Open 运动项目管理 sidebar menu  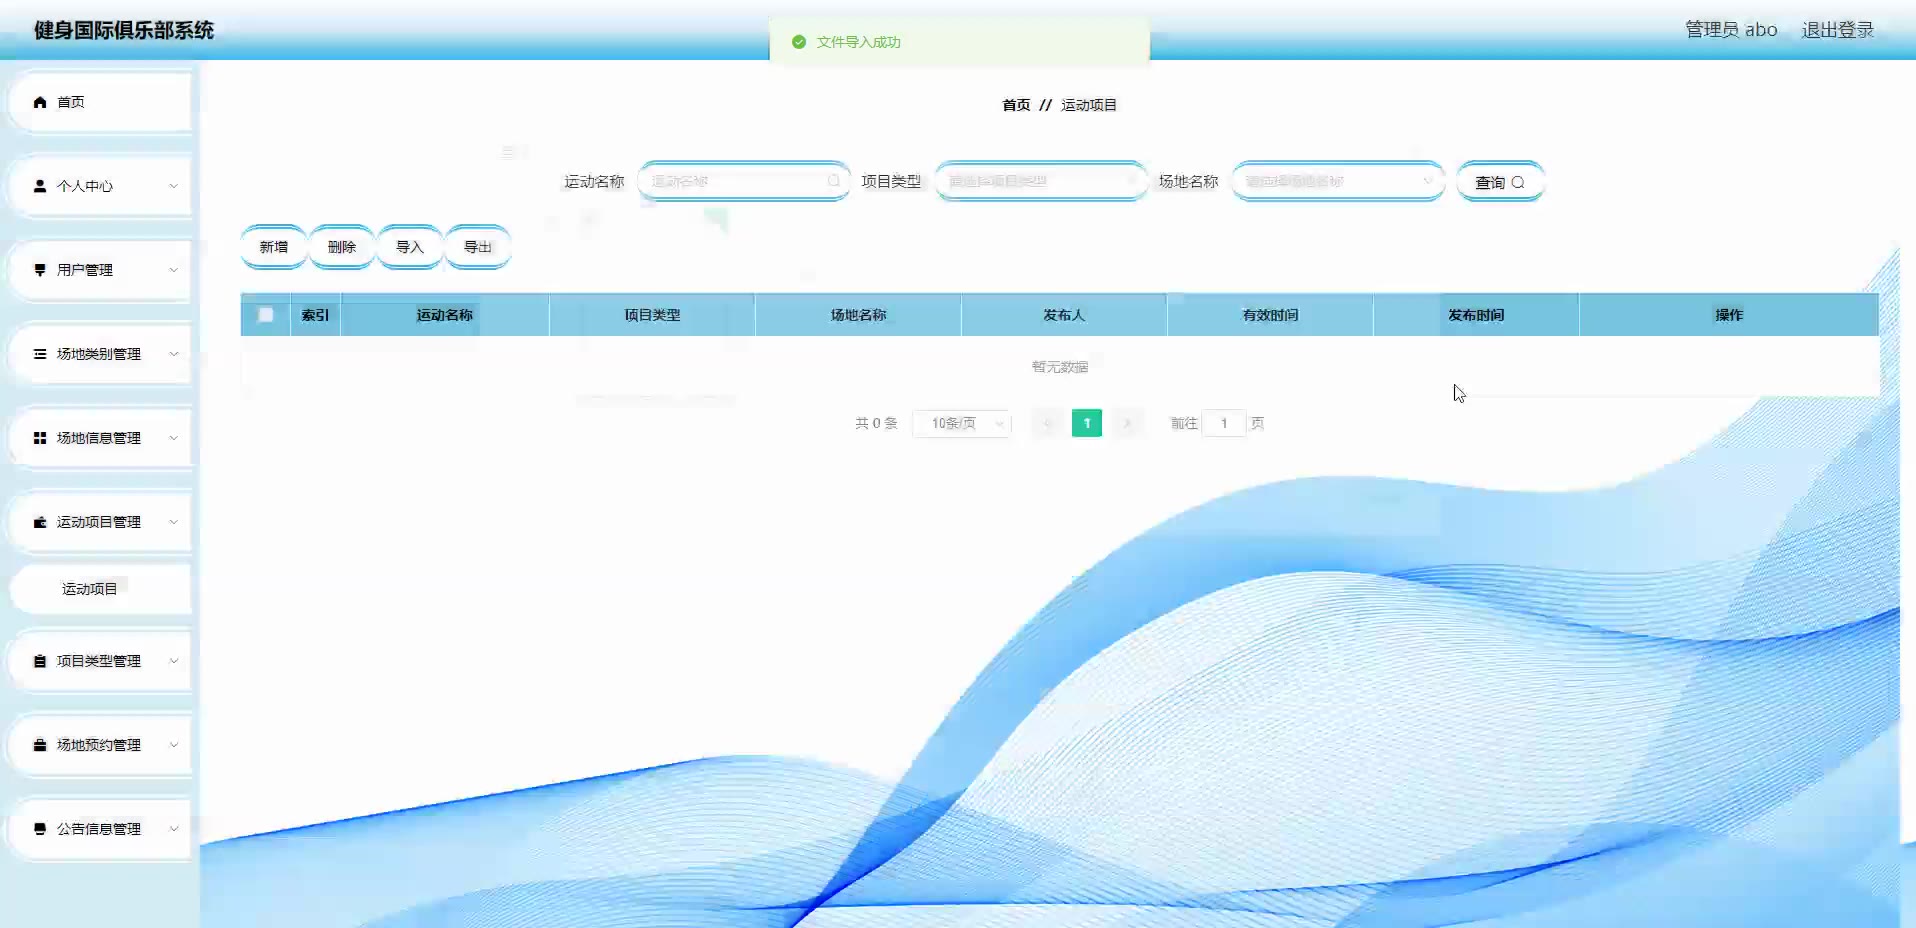click(100, 522)
